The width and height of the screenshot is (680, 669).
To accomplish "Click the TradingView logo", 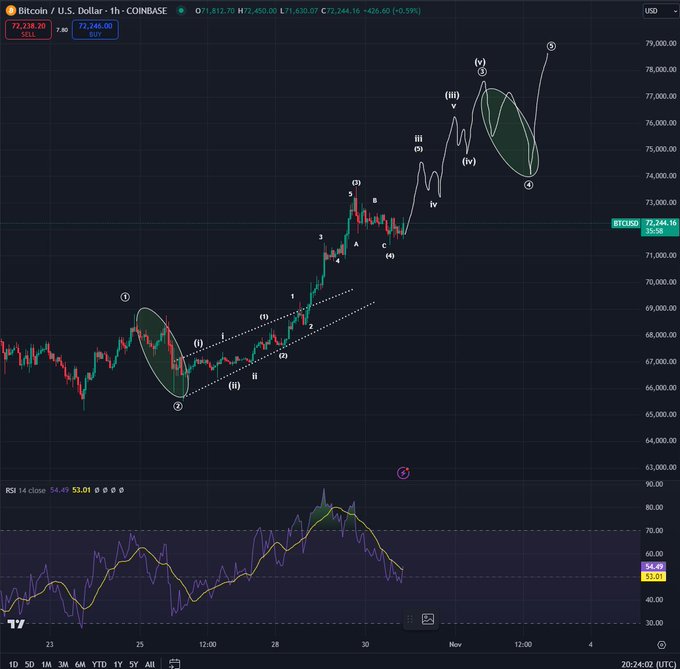I will 16,624.
